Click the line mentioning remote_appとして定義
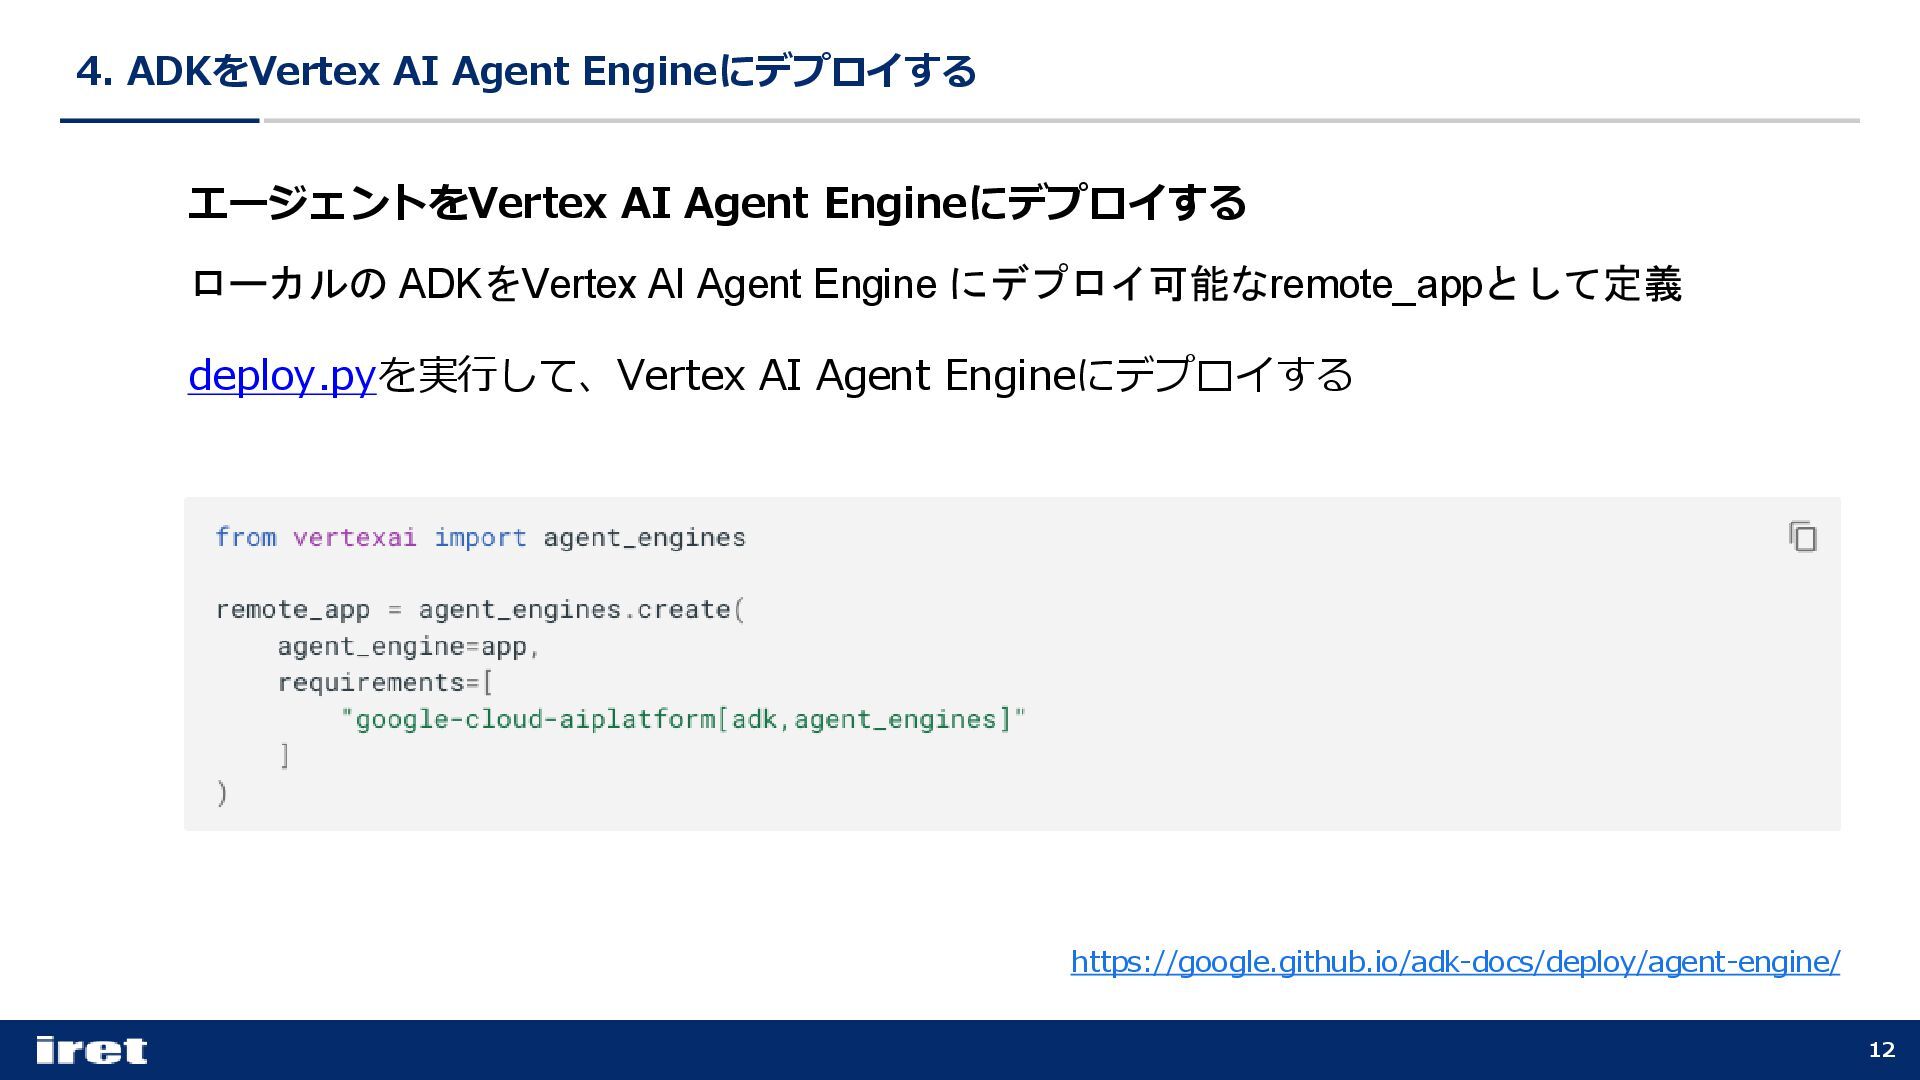 (935, 285)
